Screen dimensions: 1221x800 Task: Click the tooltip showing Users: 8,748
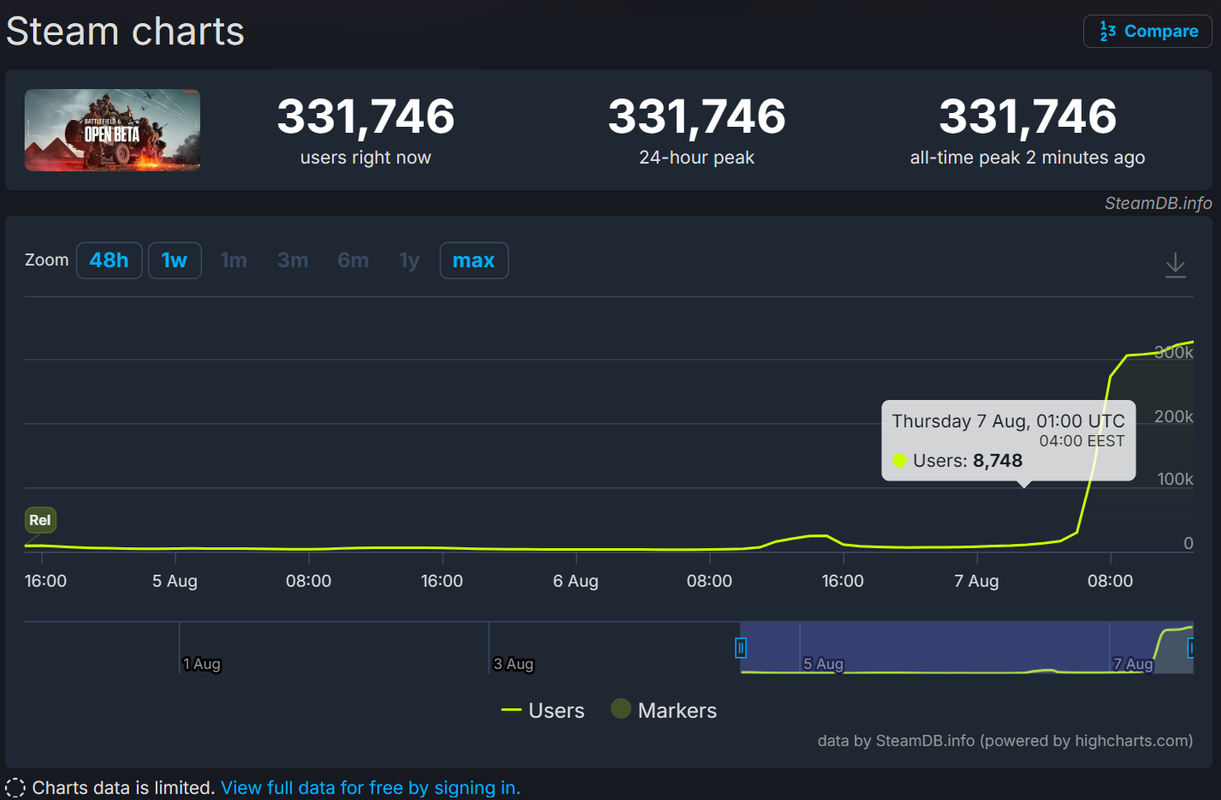pyautogui.click(x=1008, y=440)
